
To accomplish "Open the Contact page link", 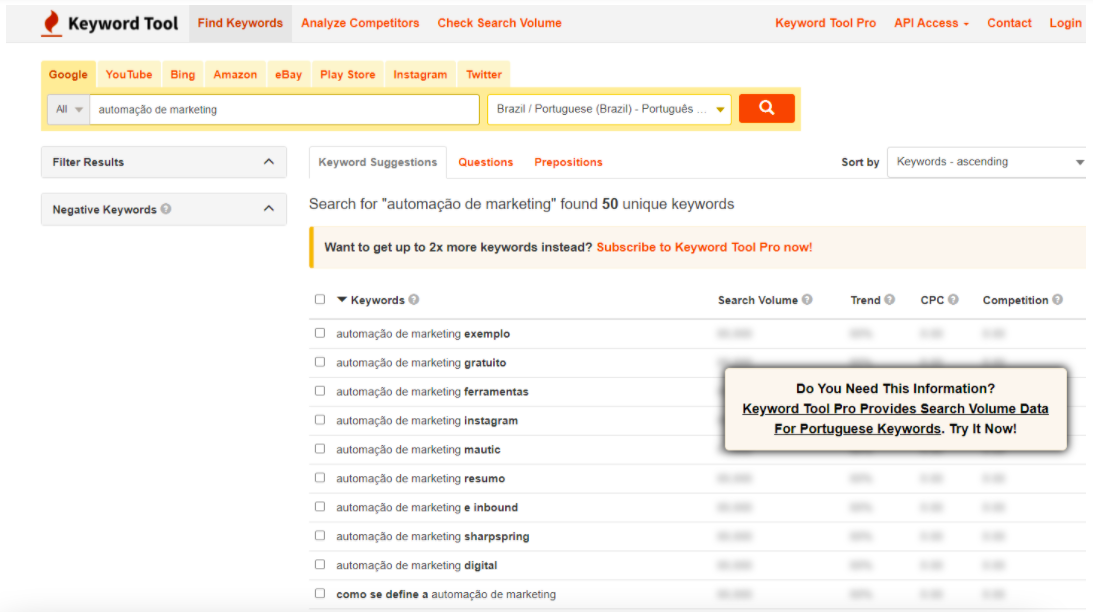I will click(x=1009, y=23).
